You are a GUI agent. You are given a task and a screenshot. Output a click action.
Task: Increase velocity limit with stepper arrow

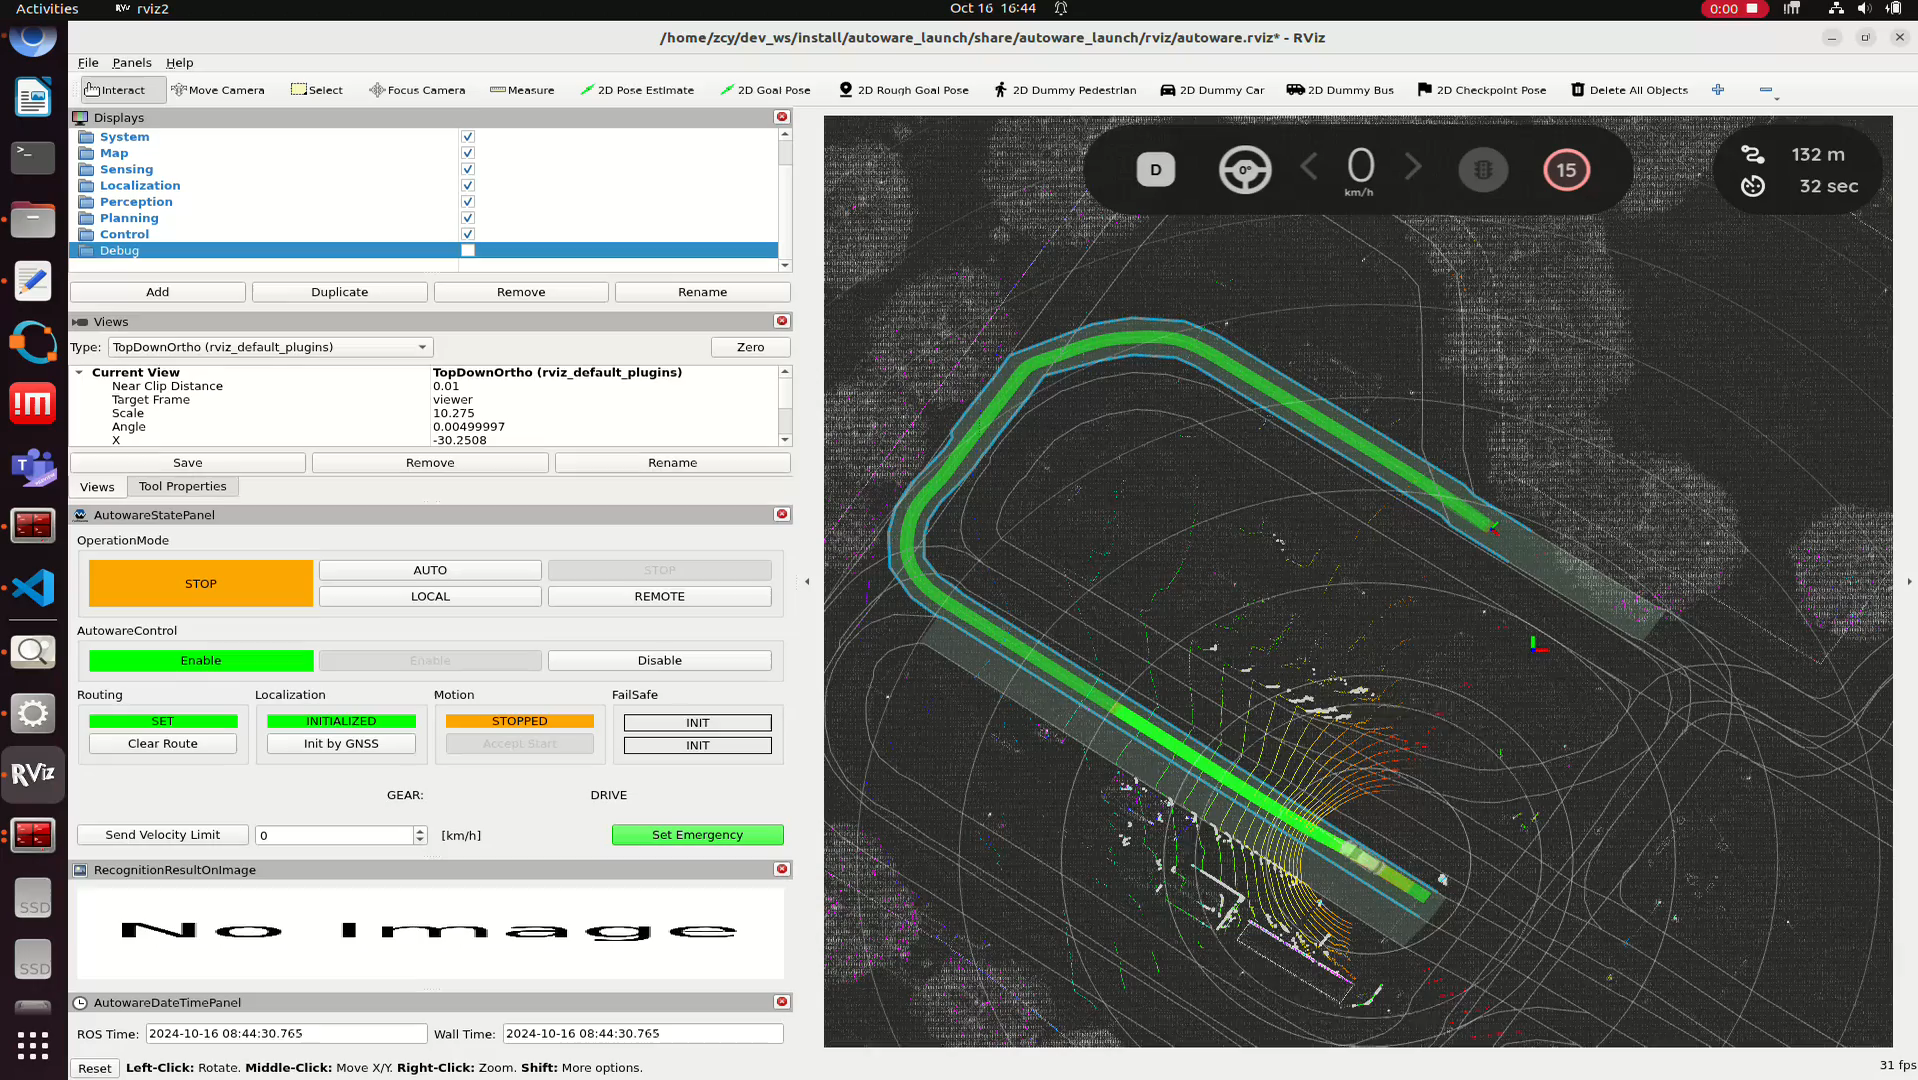(x=420, y=830)
